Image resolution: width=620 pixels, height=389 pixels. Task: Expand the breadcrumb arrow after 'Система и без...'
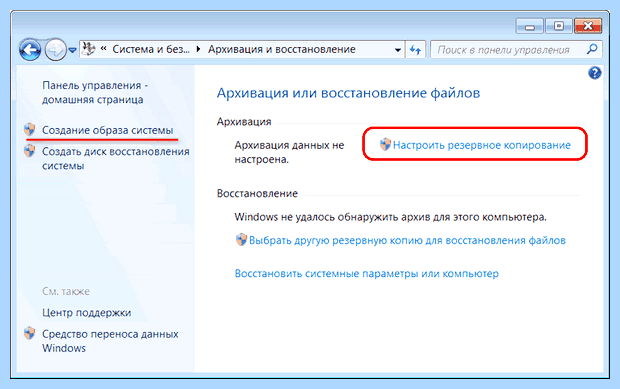coord(198,49)
